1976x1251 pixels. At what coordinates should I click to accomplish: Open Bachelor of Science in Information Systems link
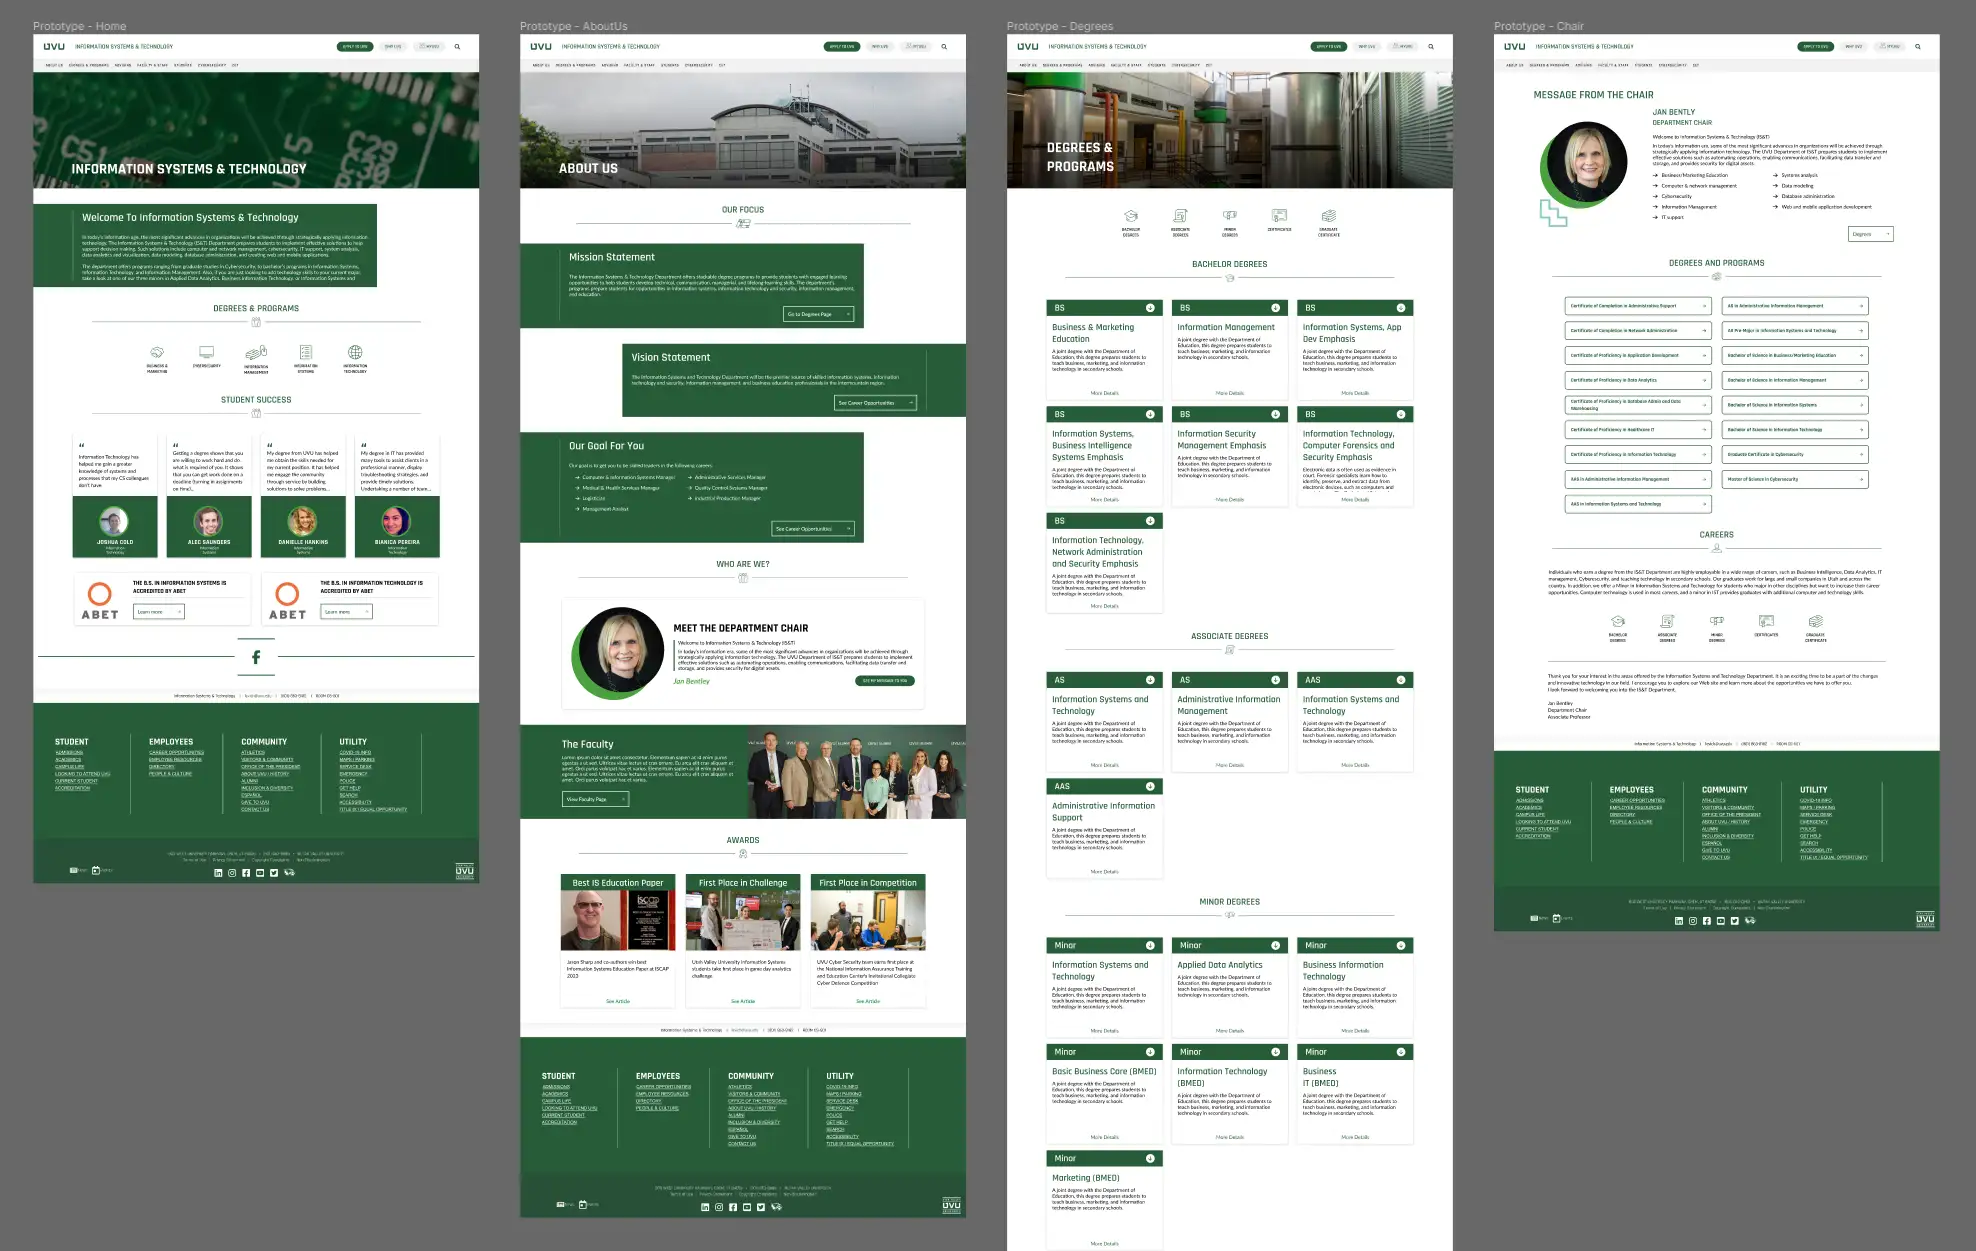pos(1795,405)
